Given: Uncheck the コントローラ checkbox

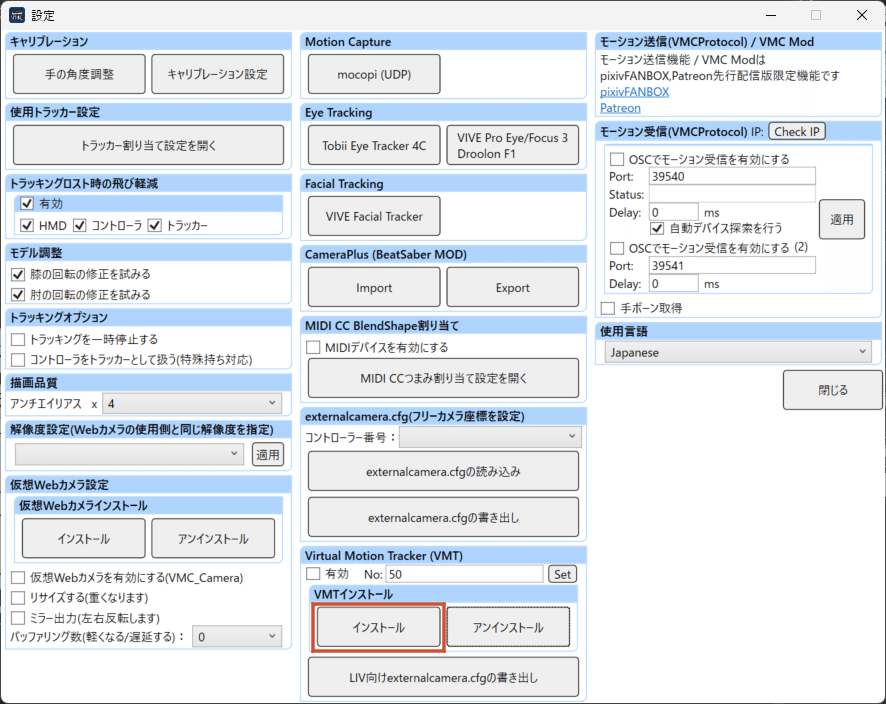Looking at the screenshot, I should [80, 225].
